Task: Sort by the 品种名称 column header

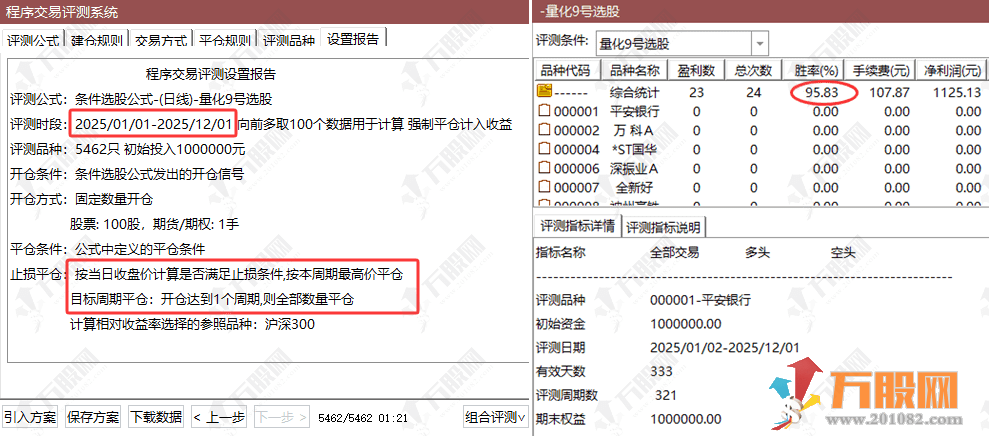Action: point(634,70)
